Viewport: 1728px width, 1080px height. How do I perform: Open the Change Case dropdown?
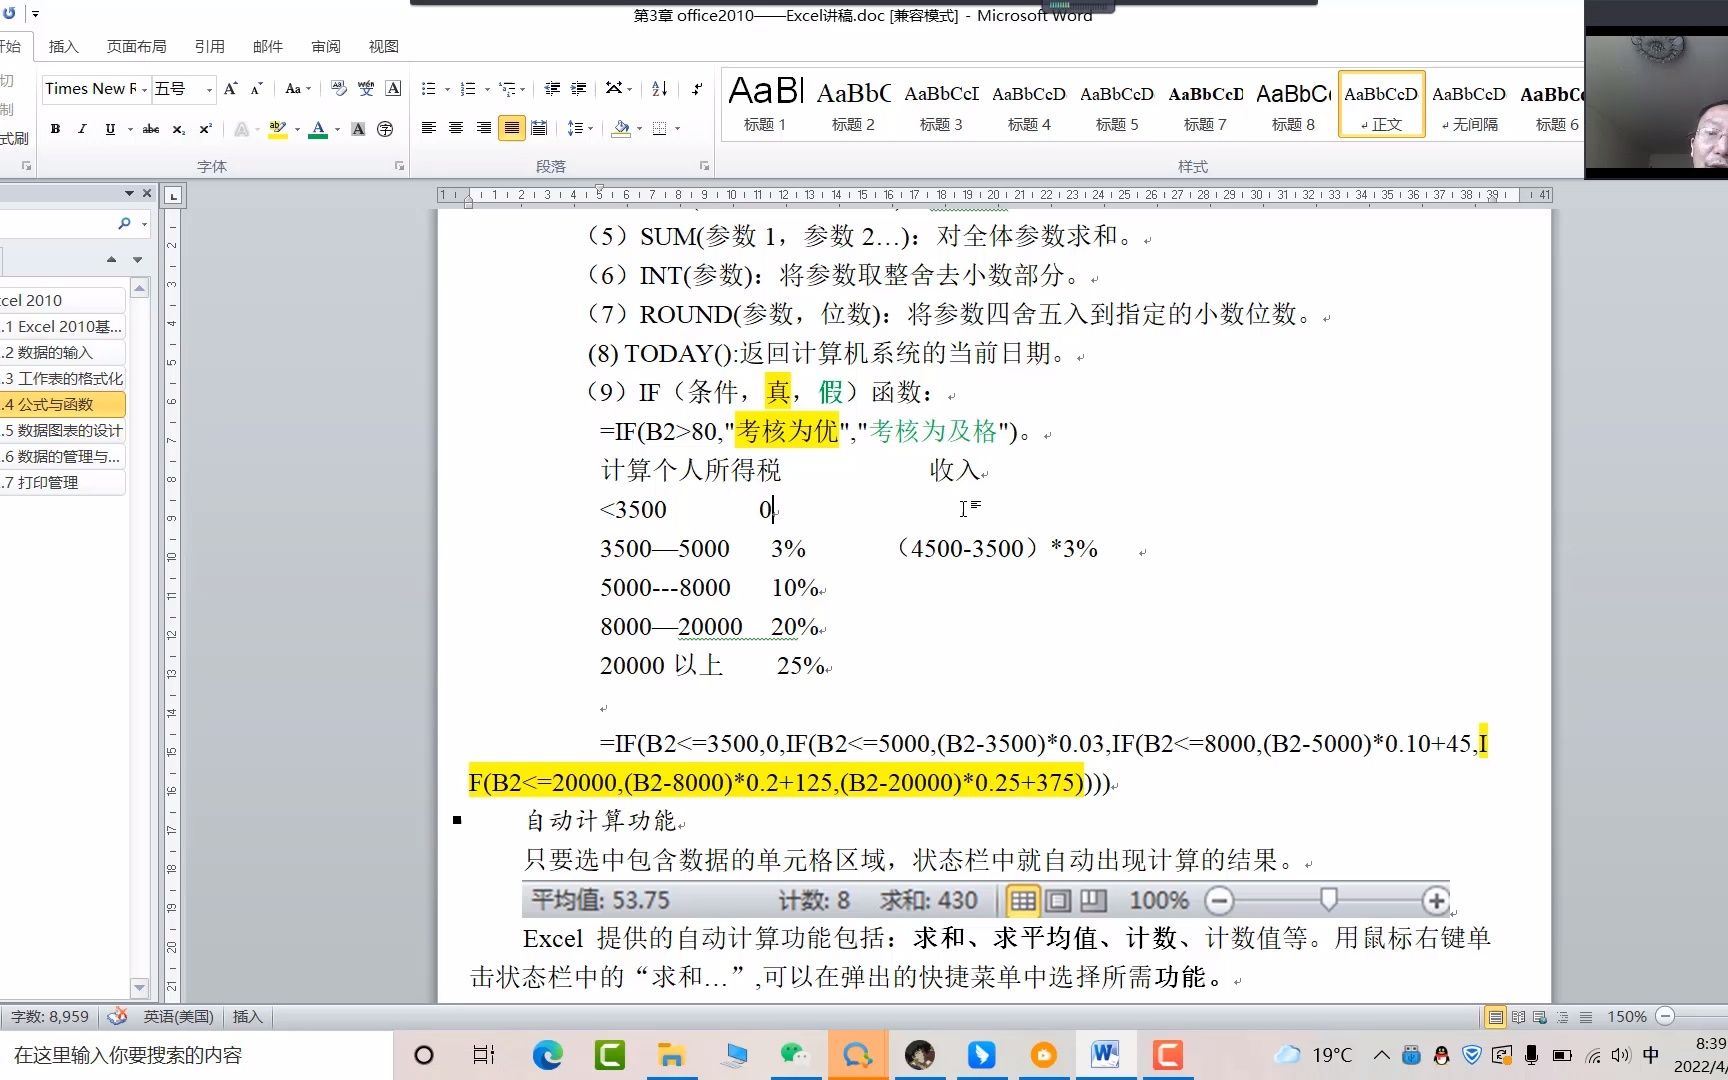click(x=298, y=89)
